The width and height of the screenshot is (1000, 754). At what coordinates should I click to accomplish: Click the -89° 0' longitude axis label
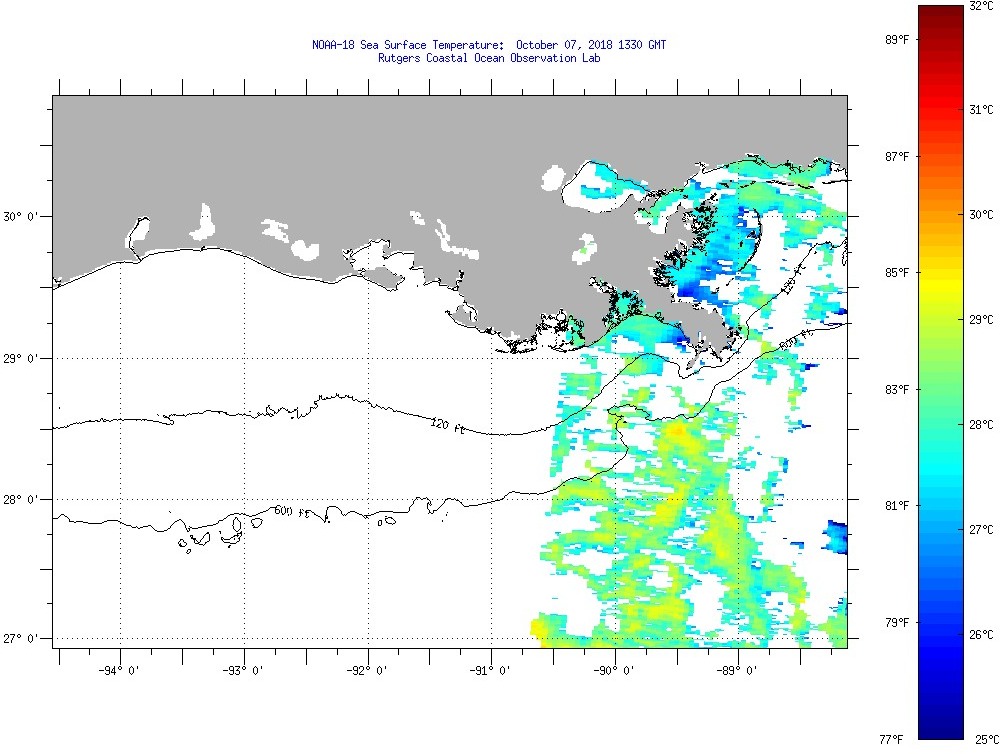(735, 671)
